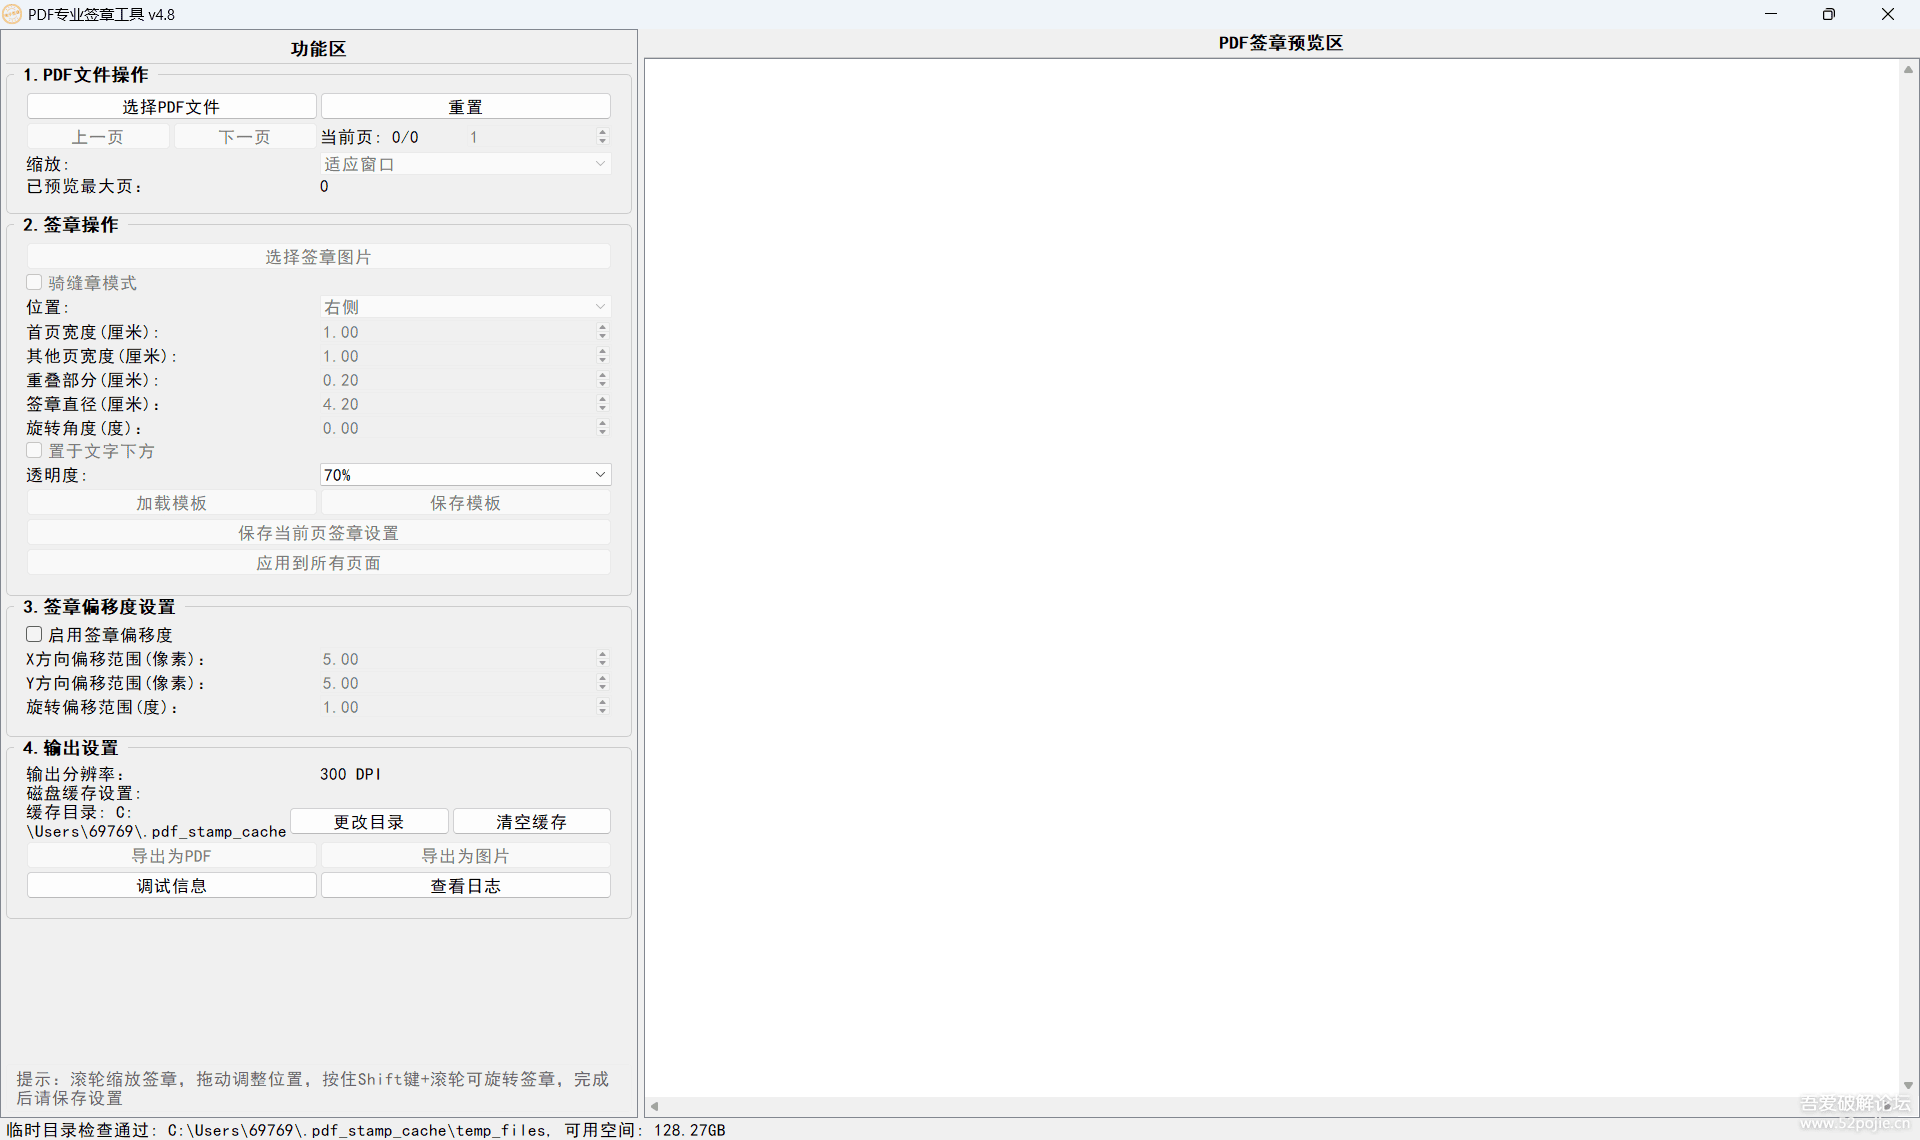Enable the 骑缝章模式 checkbox

[x=35, y=283]
